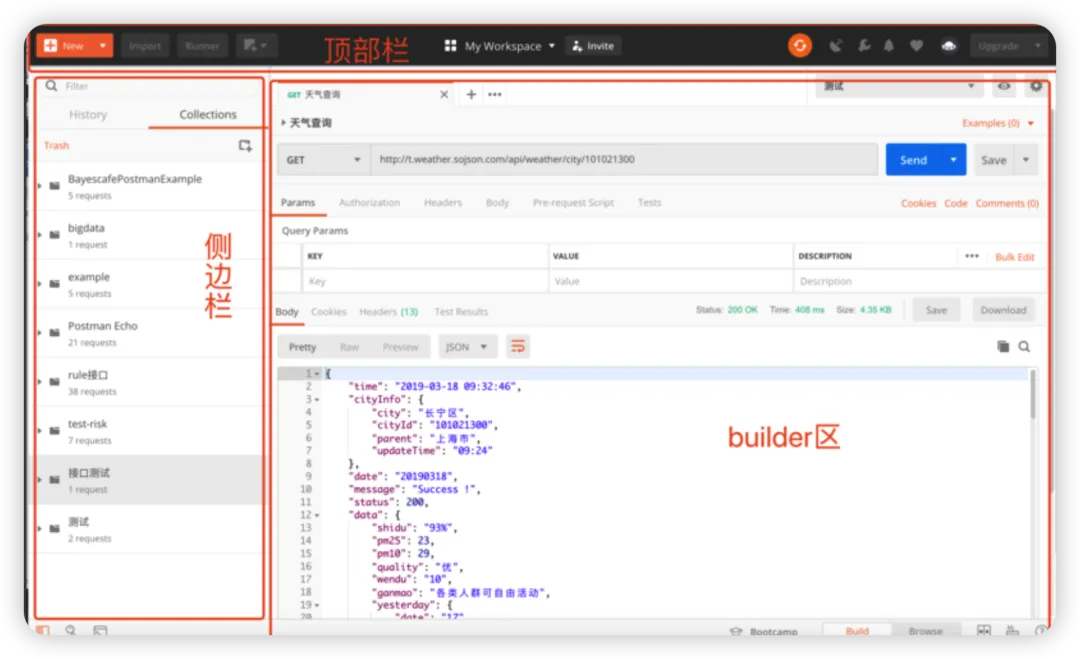Image resolution: width=1080 pixels, height=659 pixels.
Task: Add a new request tab
Action: coord(471,94)
